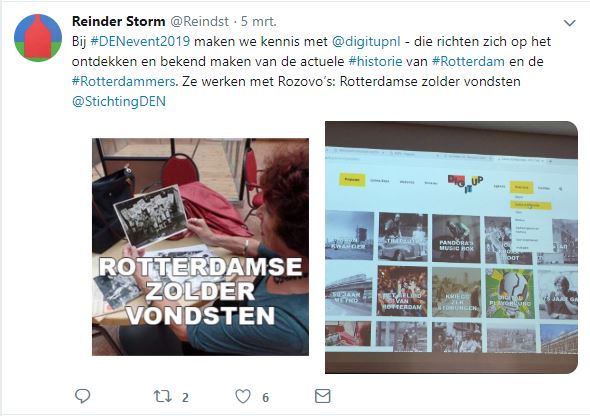This screenshot has height=416, width=590.
Task: Go to the @StichtingDEN mention
Action: [119, 102]
